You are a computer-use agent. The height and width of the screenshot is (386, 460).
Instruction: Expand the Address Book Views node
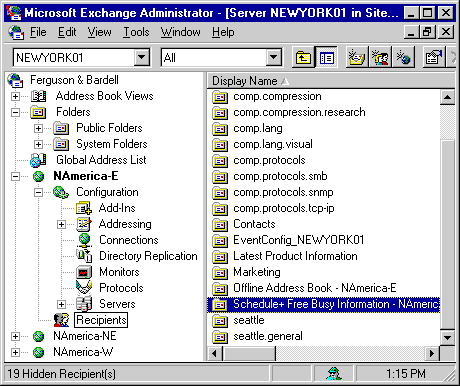[15, 97]
